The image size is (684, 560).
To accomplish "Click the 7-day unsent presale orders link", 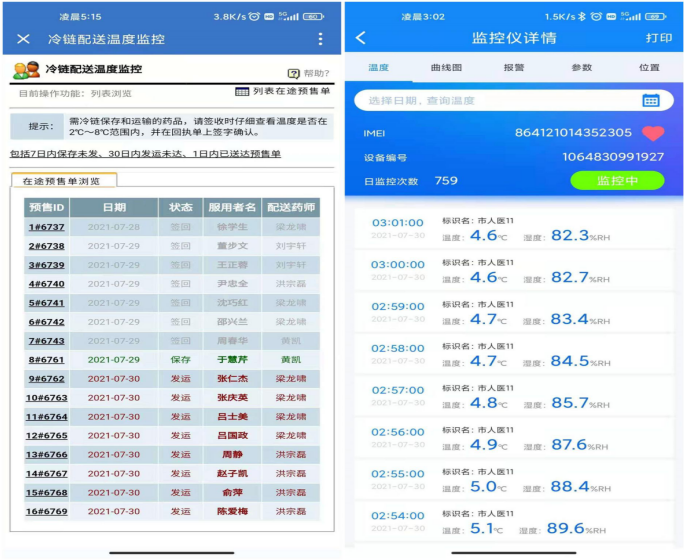I will click(145, 154).
